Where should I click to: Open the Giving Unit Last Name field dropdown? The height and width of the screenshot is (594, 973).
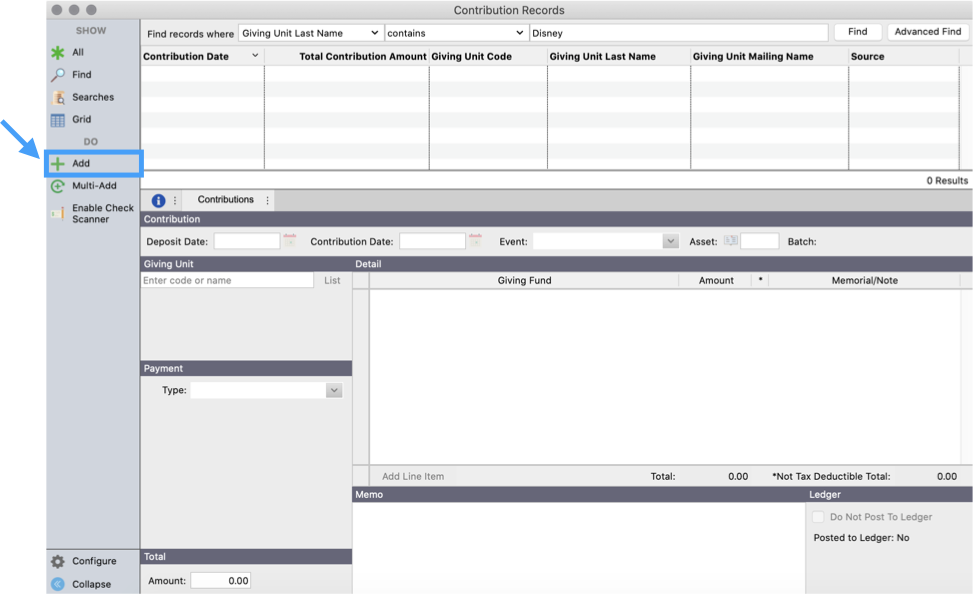pyautogui.click(x=310, y=32)
